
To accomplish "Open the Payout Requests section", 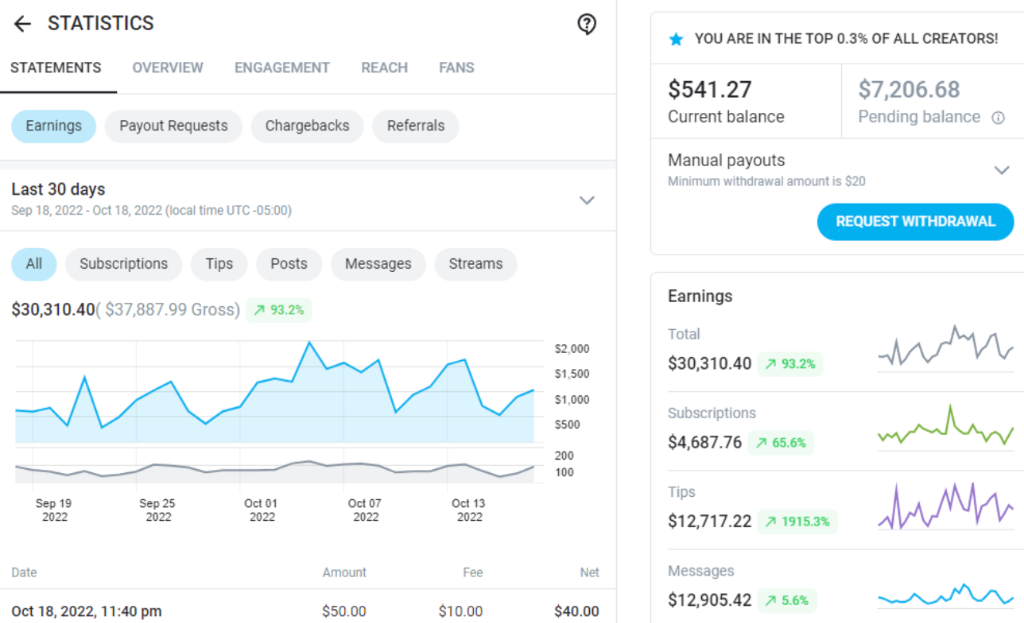I will click(x=173, y=126).
